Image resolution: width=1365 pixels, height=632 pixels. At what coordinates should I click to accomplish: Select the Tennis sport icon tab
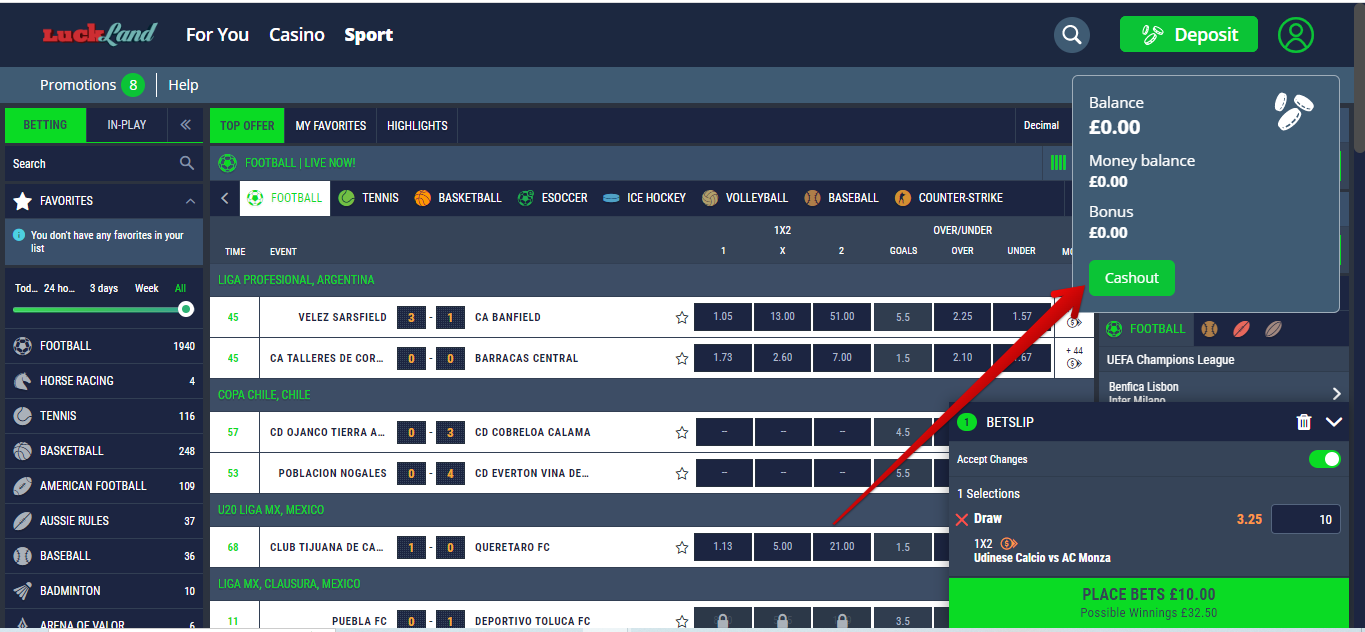click(x=369, y=198)
